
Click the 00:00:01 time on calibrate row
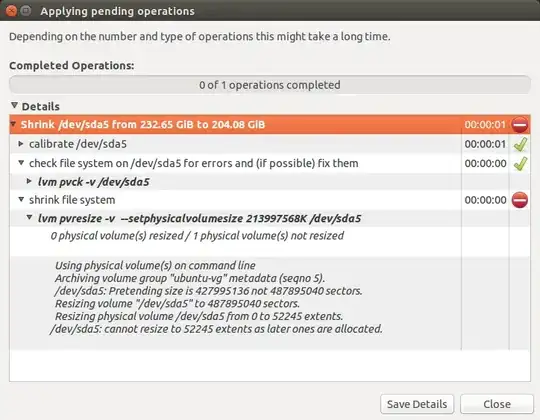click(x=485, y=144)
